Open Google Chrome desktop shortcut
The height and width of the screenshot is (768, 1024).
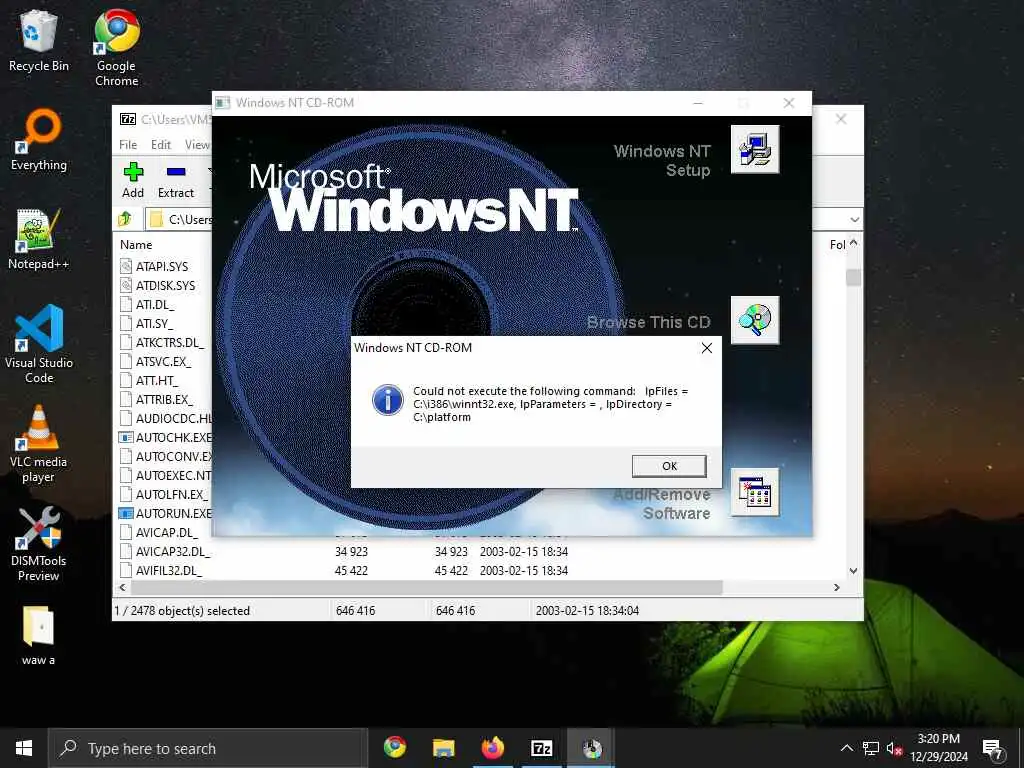[x=116, y=48]
